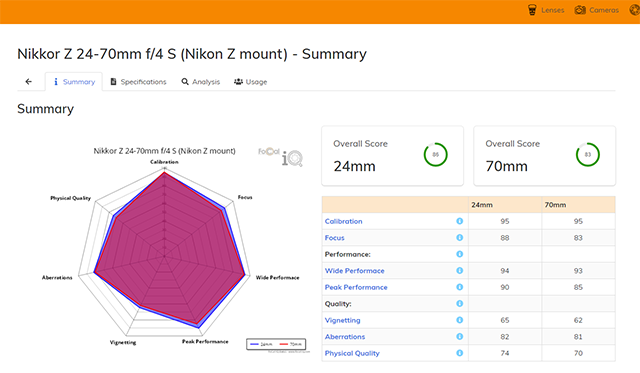This screenshot has height=373, width=640.
Task: Select the 70mm Overall Score card
Action: click(544, 156)
